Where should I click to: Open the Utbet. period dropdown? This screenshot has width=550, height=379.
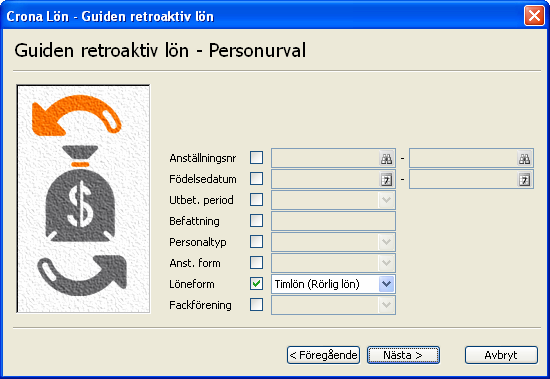(x=333, y=200)
